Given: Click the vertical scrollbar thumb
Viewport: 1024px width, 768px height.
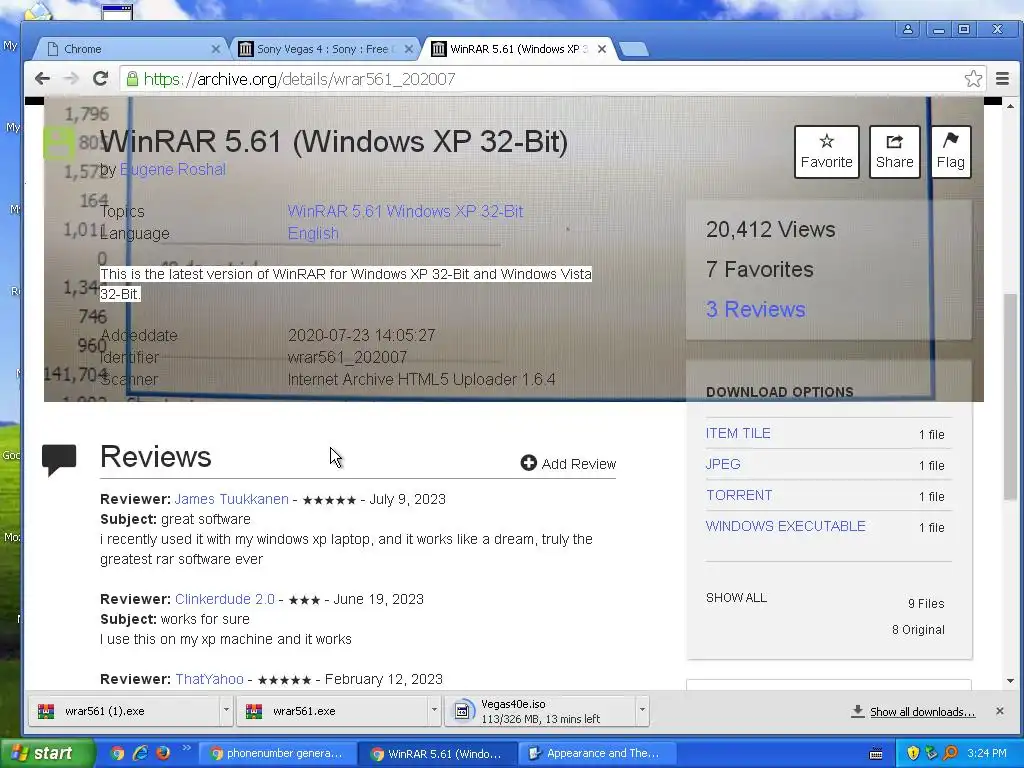Looking at the screenshot, I should tap(1010, 397).
